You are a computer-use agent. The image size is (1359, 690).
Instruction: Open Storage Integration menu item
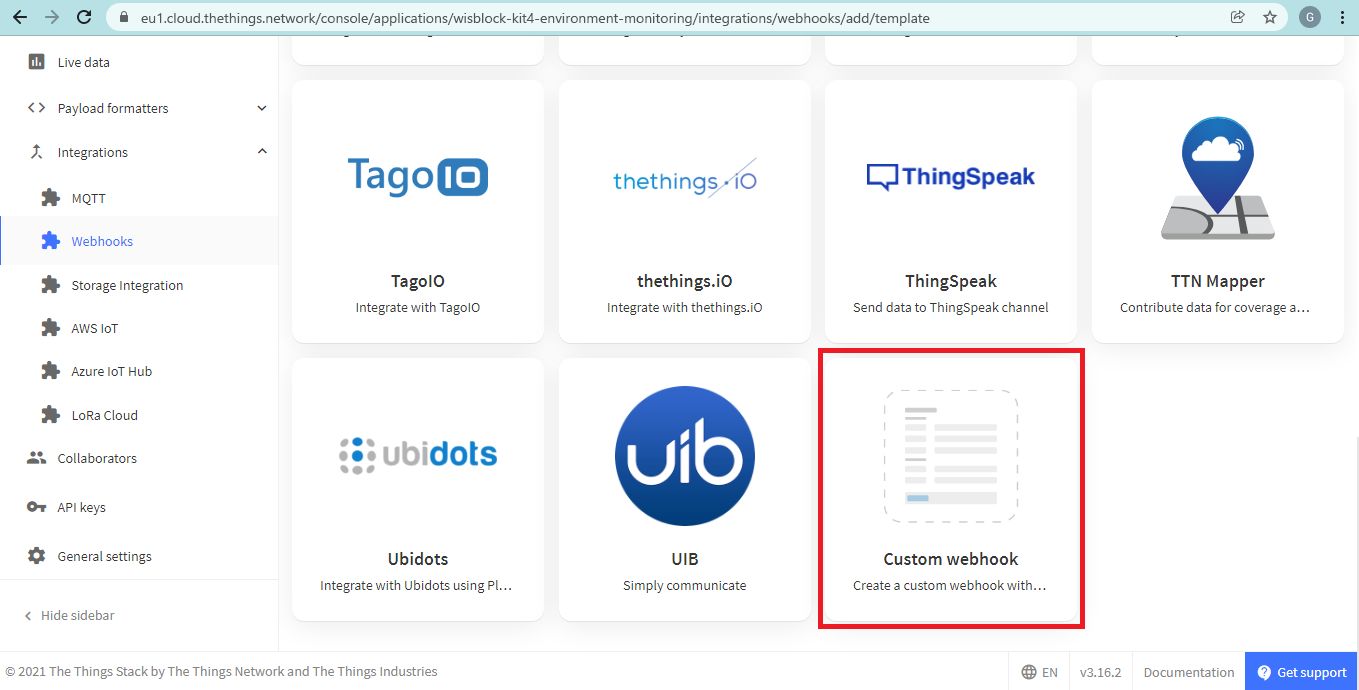(x=127, y=285)
